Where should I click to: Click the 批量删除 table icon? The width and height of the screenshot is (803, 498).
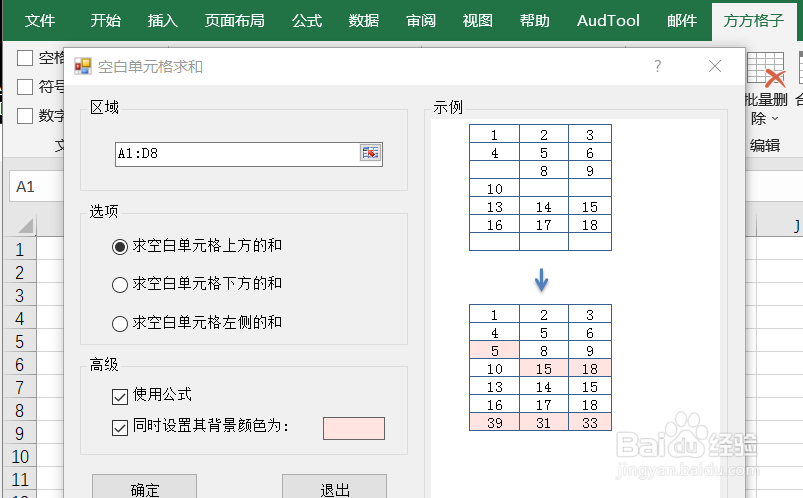tap(766, 69)
